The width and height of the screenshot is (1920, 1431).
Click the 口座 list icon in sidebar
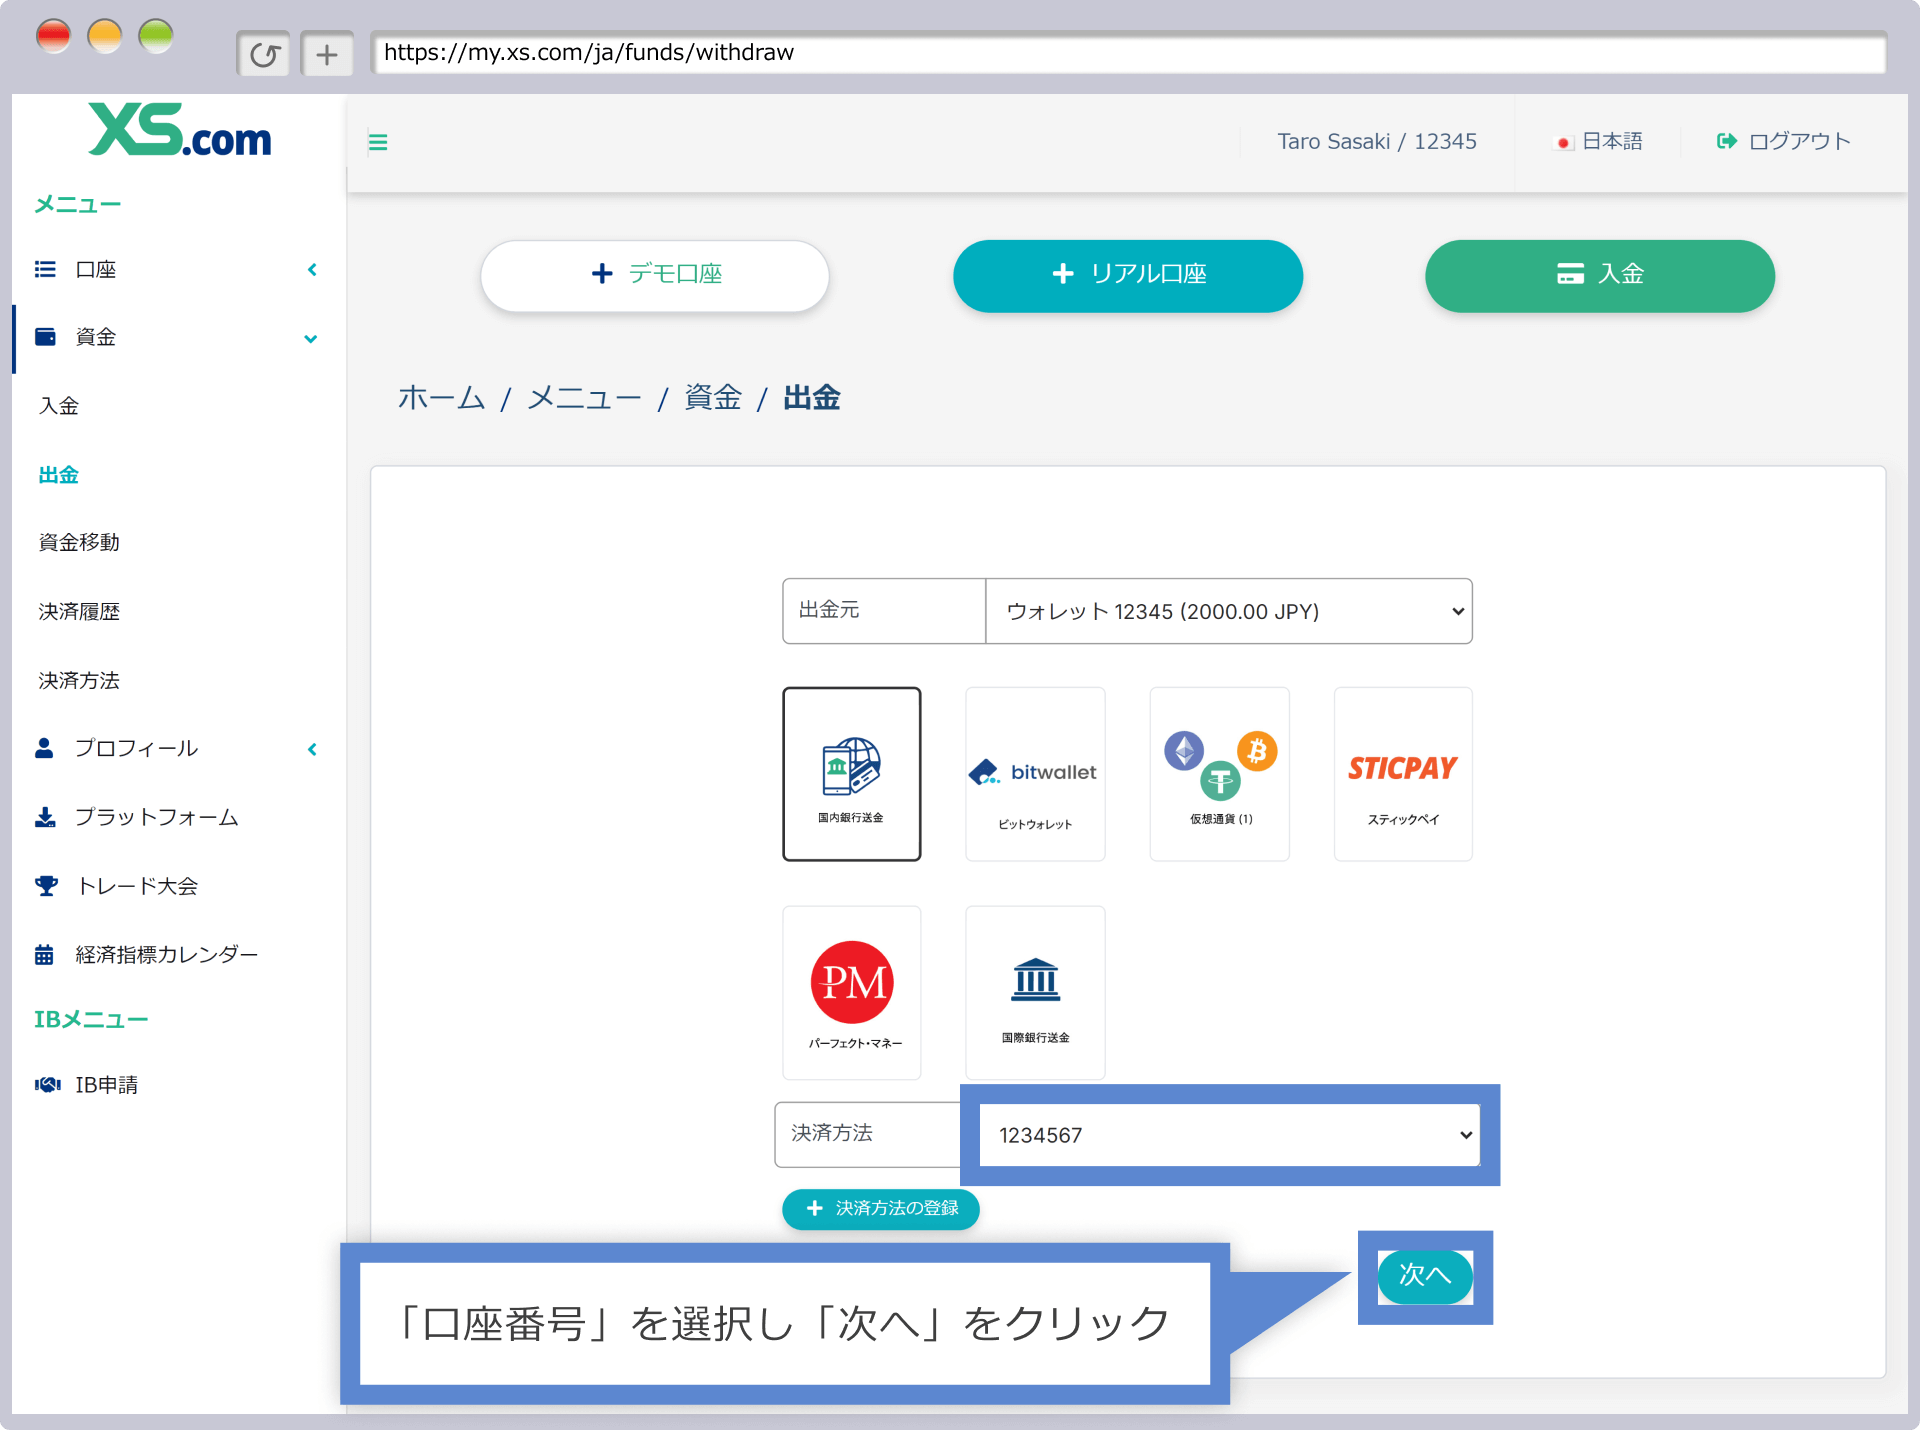(45, 269)
